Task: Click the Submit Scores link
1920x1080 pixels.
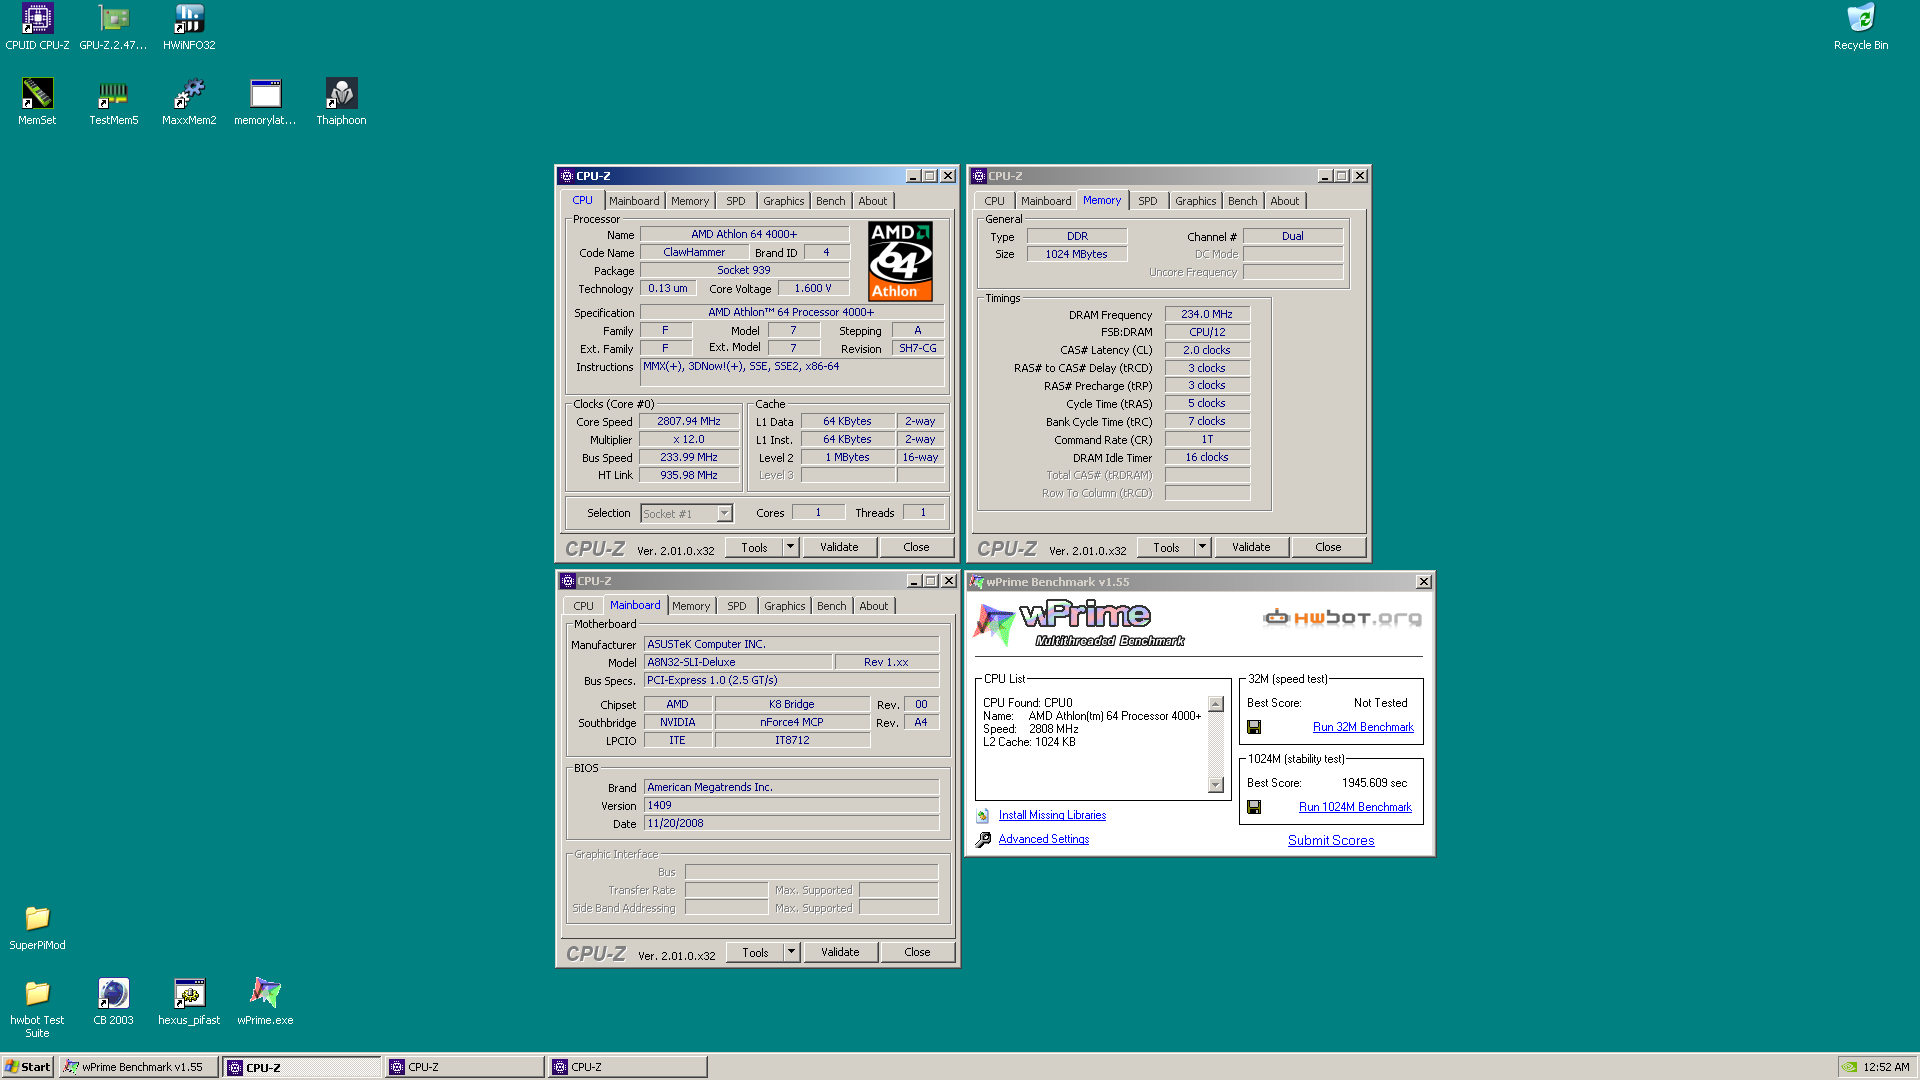Action: 1331,840
